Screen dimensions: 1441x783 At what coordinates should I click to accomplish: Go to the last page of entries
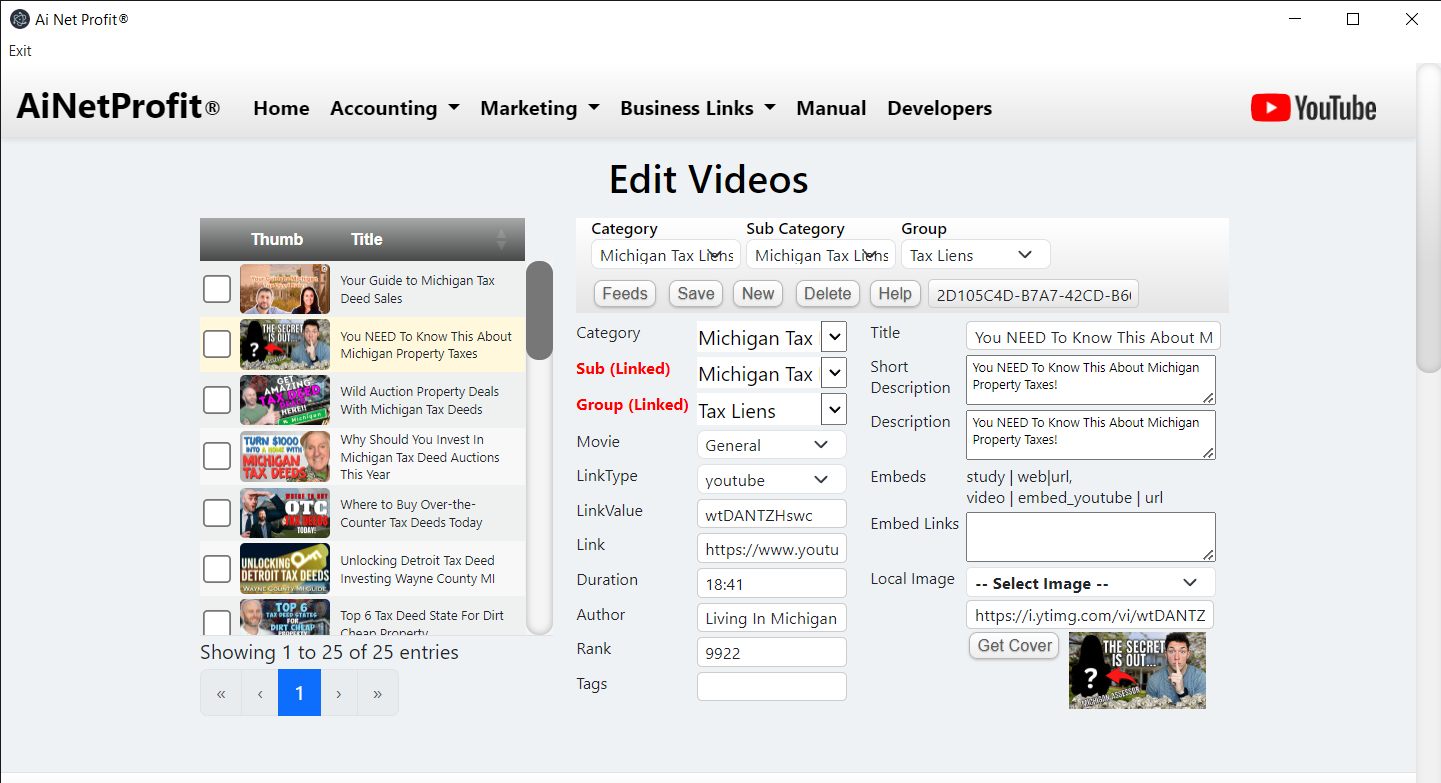377,693
